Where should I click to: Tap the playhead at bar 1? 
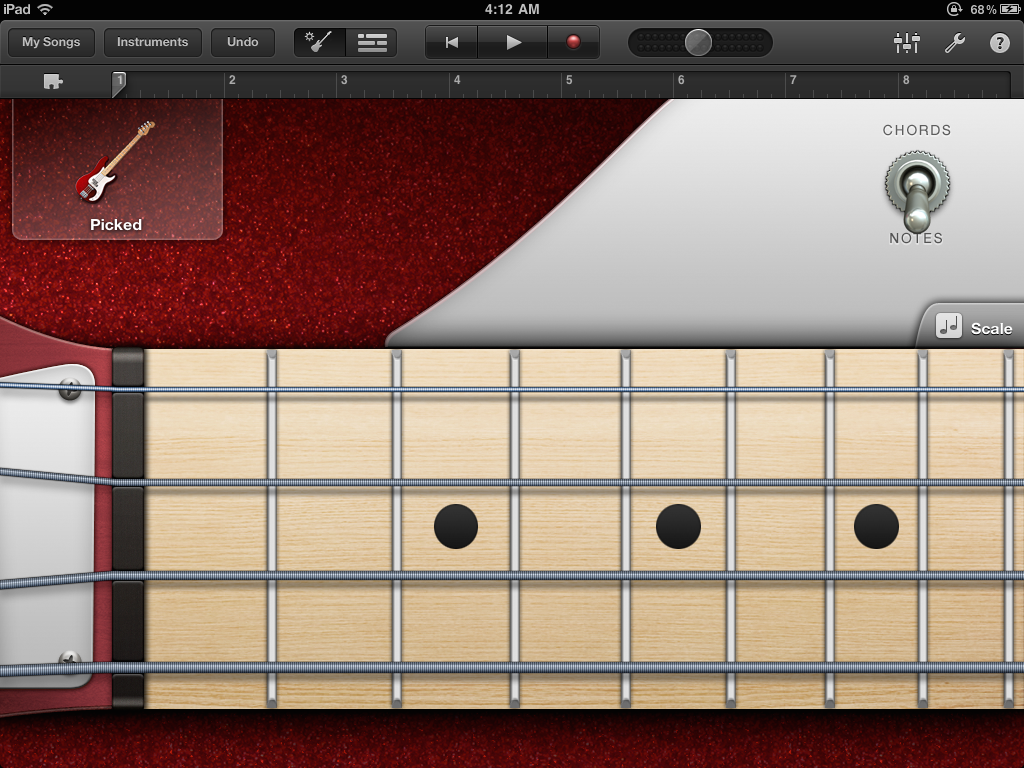119,83
